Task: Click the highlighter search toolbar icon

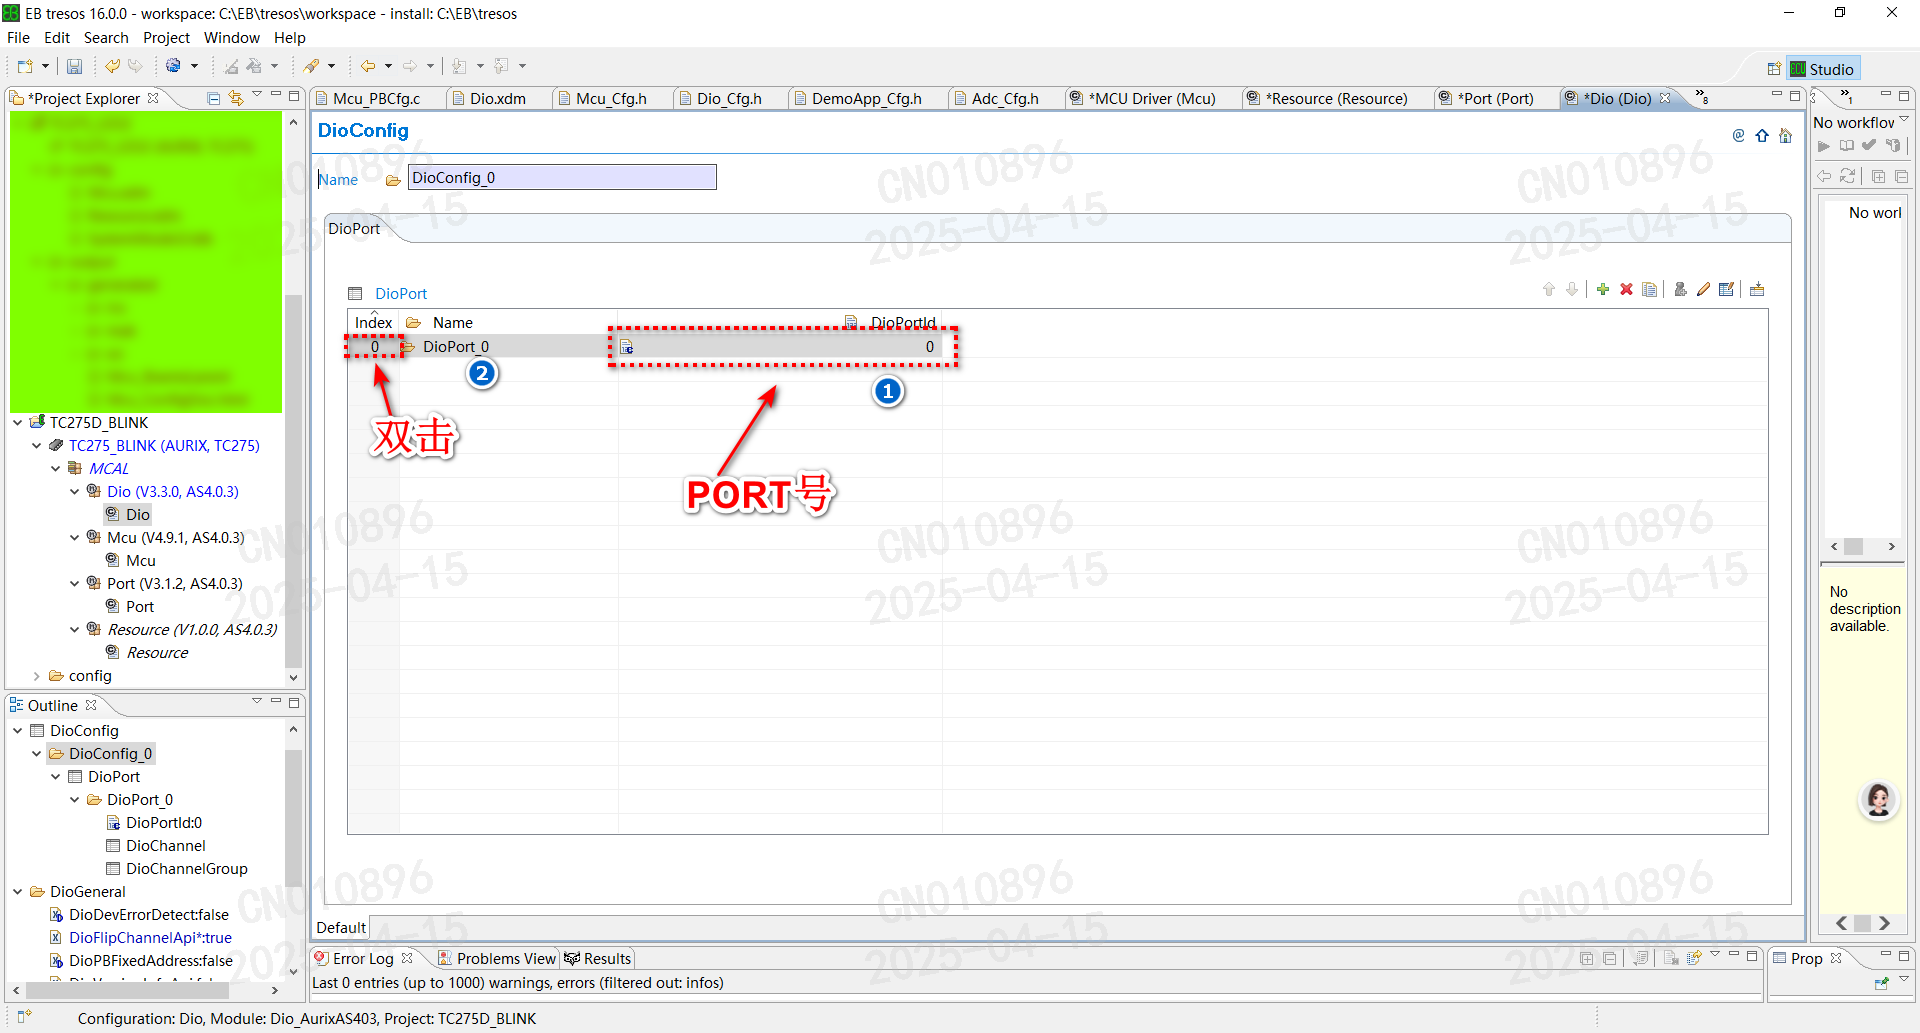Action: tap(312, 66)
